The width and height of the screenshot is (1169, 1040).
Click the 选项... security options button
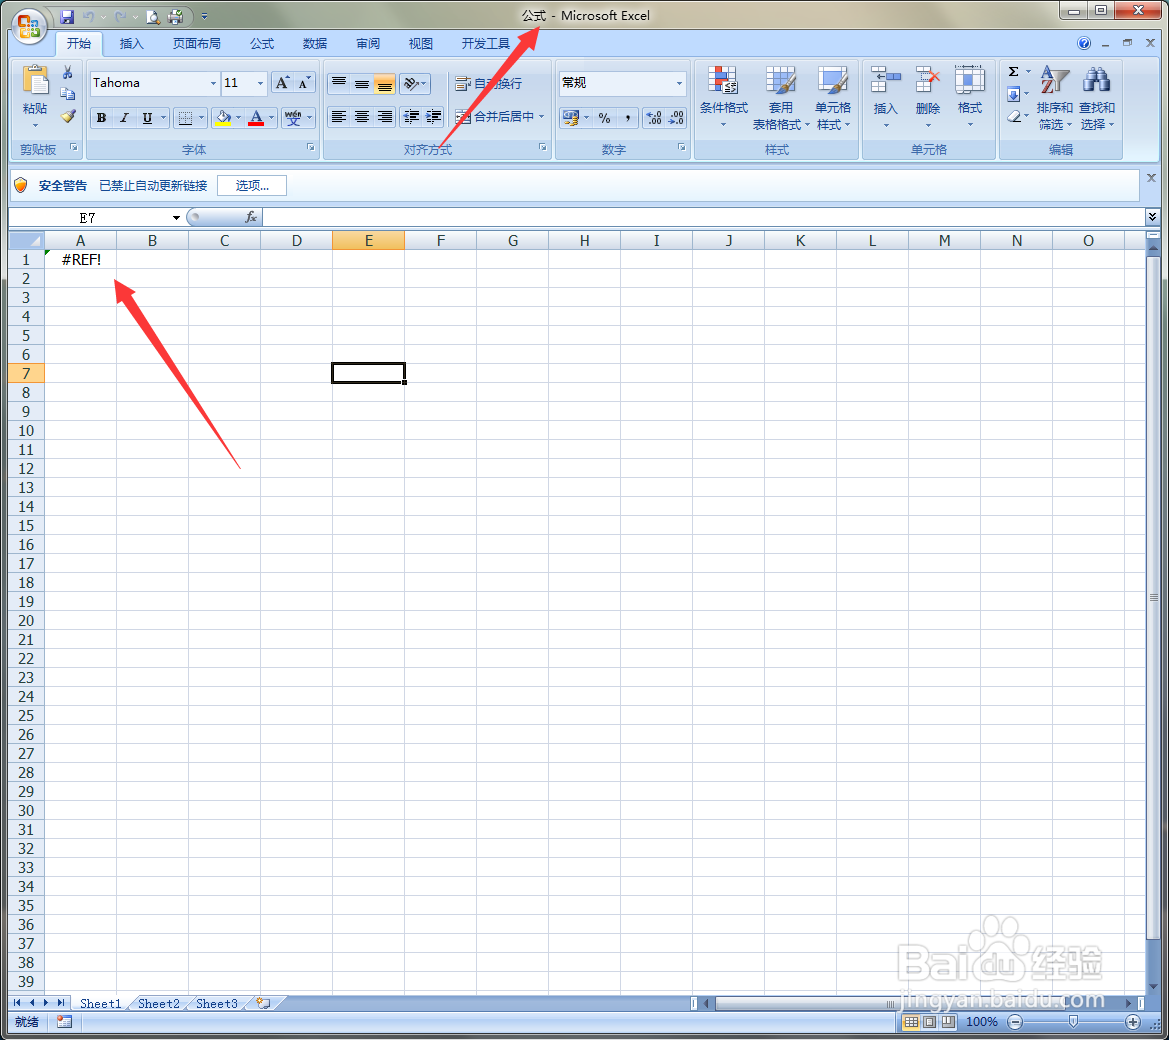pos(252,186)
